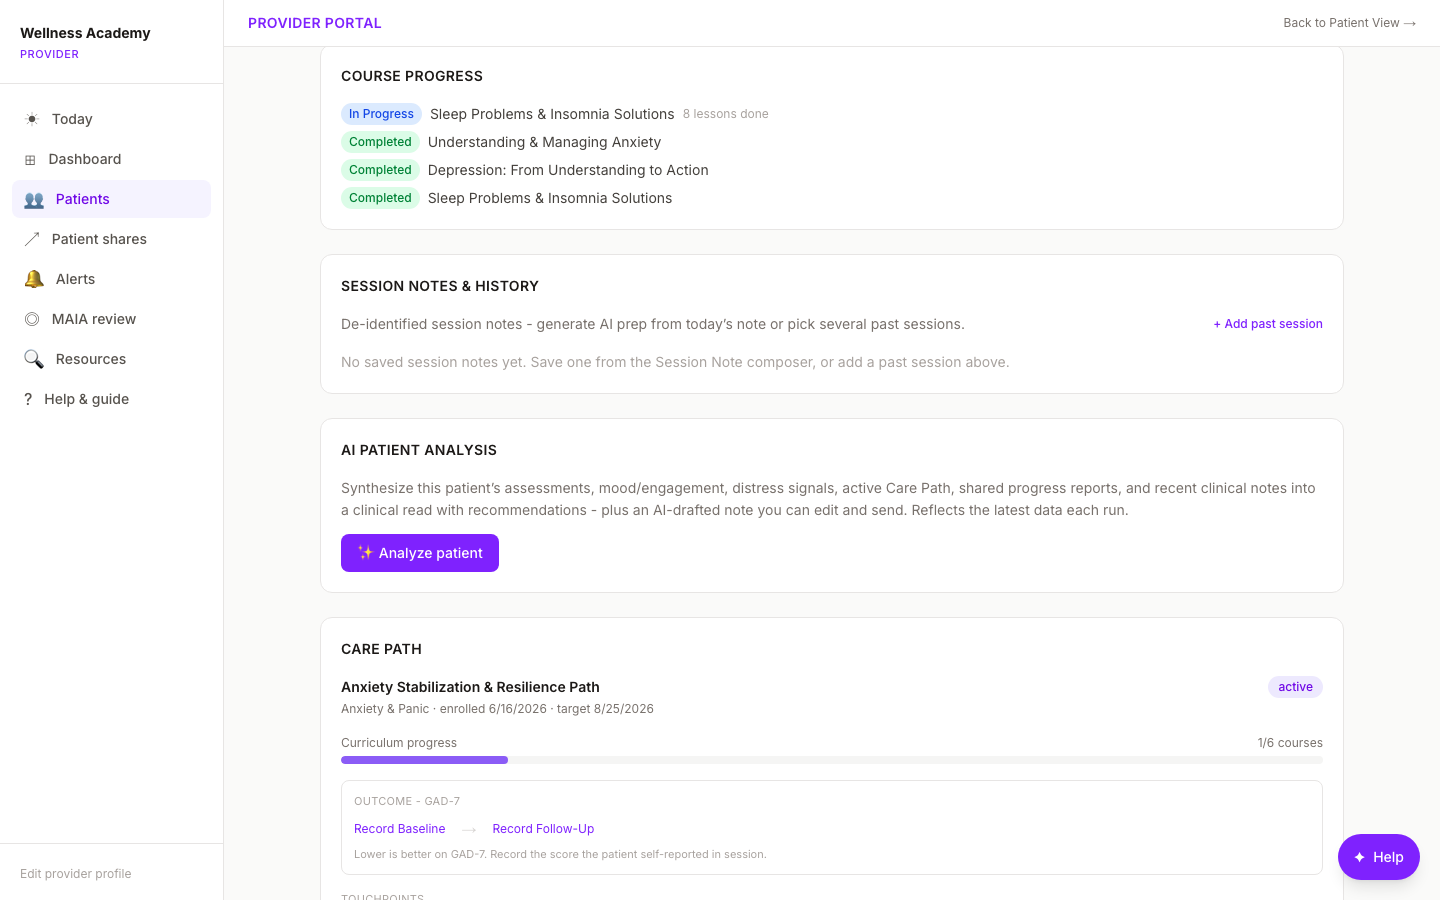Click AI PATIENT ANALYSIS heading
The height and width of the screenshot is (900, 1440).
(x=419, y=450)
